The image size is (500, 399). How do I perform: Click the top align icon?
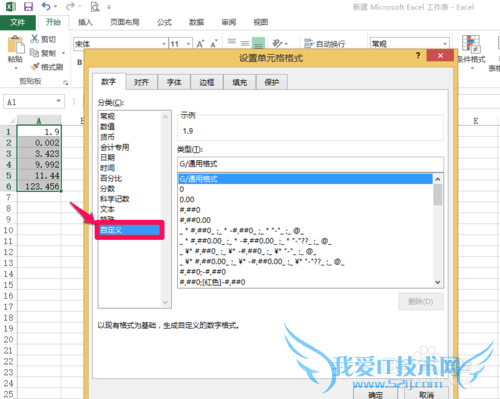[x=231, y=42]
